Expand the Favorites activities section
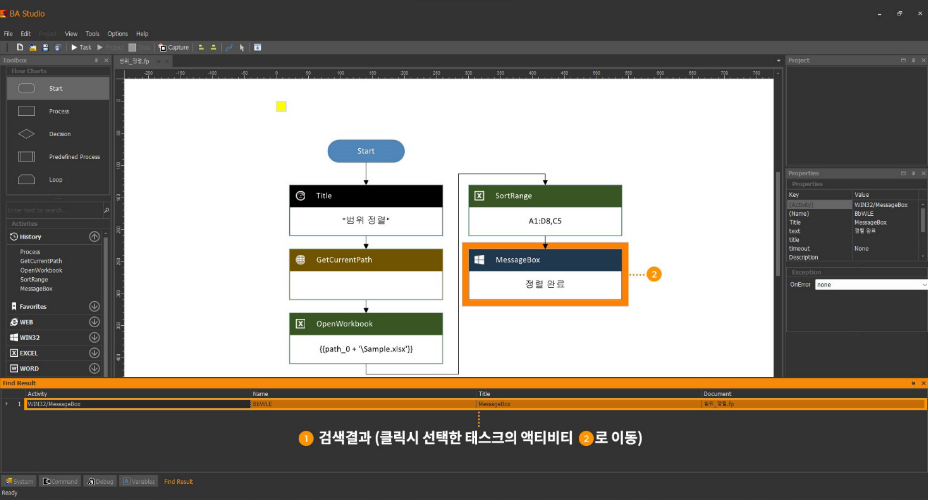 (x=94, y=307)
